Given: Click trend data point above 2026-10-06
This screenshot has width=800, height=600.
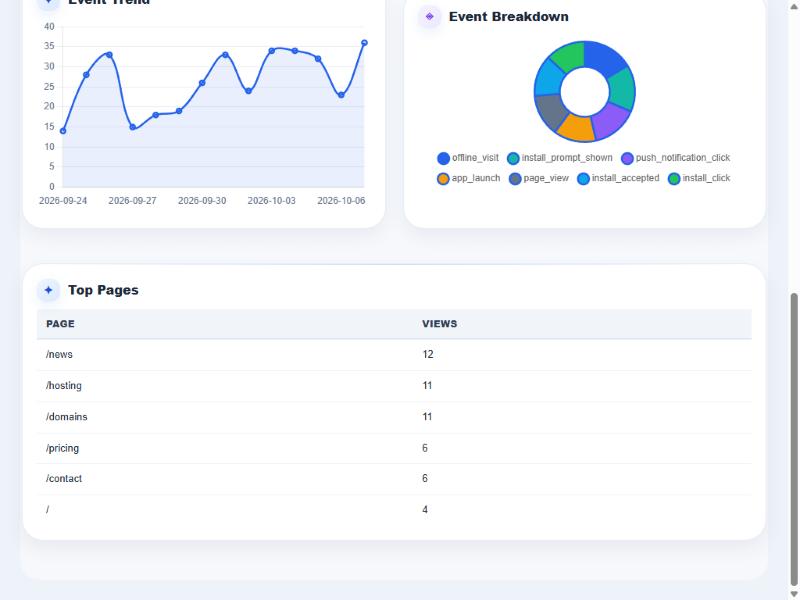Looking at the screenshot, I should pos(341,95).
